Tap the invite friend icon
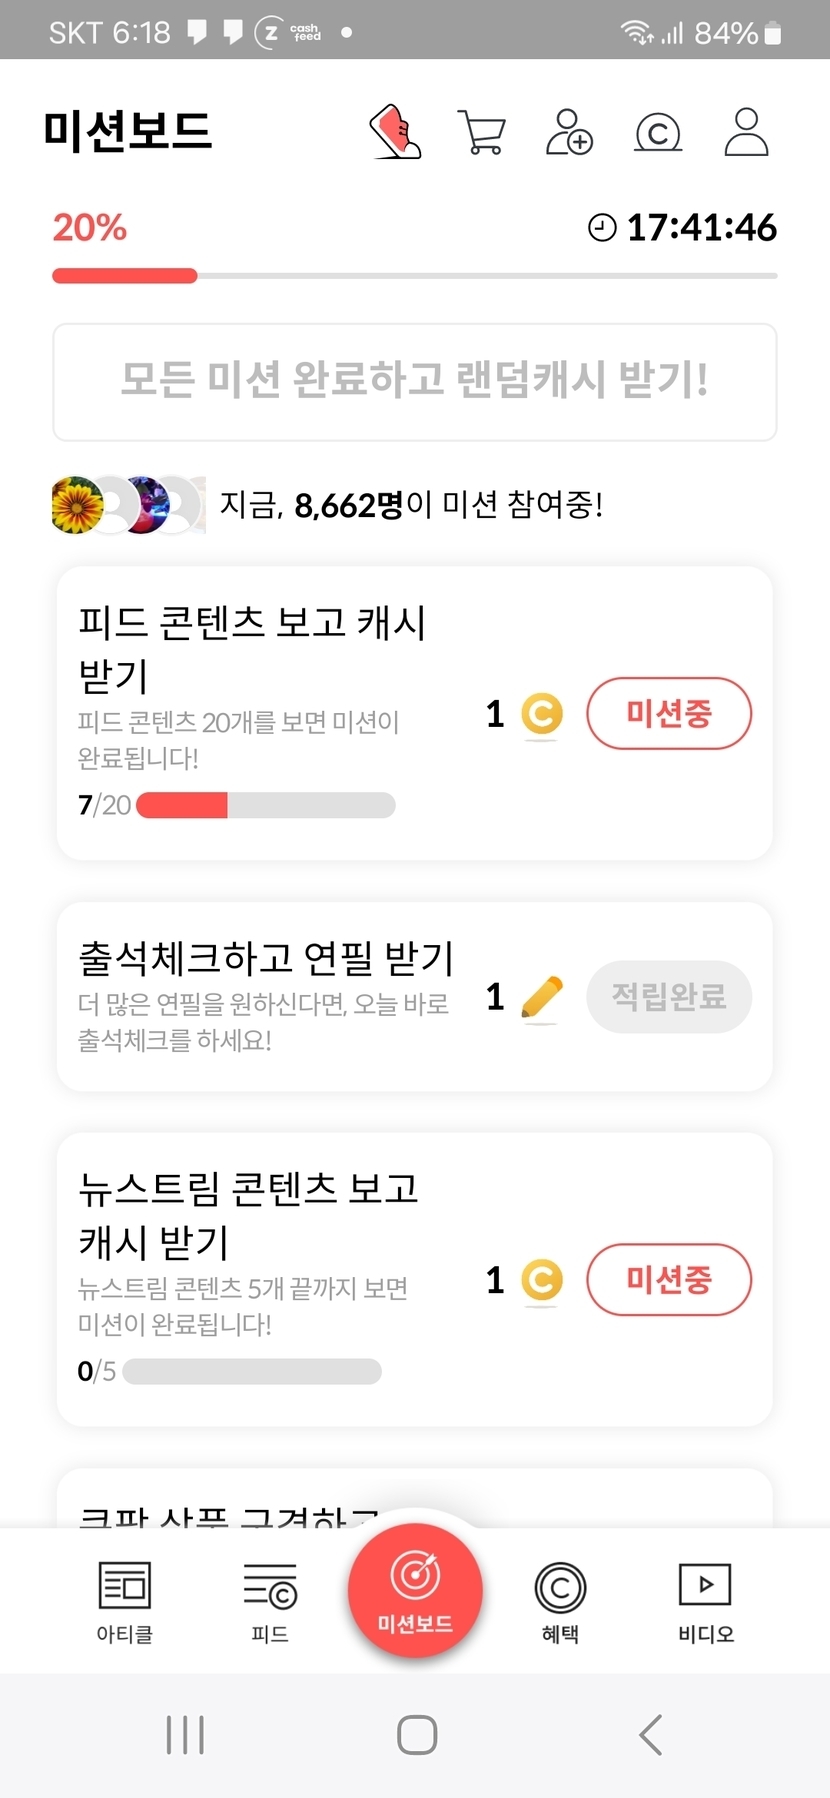The image size is (830, 1798). 569,132
